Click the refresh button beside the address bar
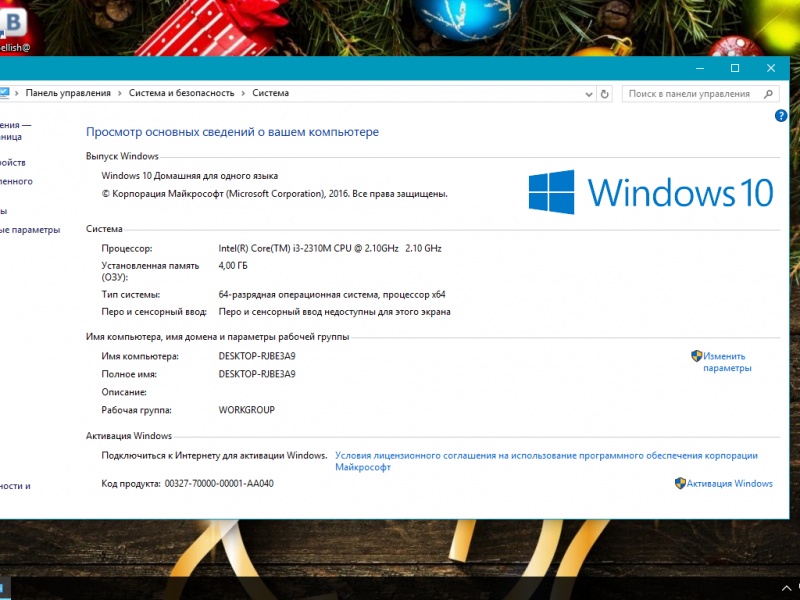Image resolution: width=800 pixels, height=600 pixels. pyautogui.click(x=604, y=94)
